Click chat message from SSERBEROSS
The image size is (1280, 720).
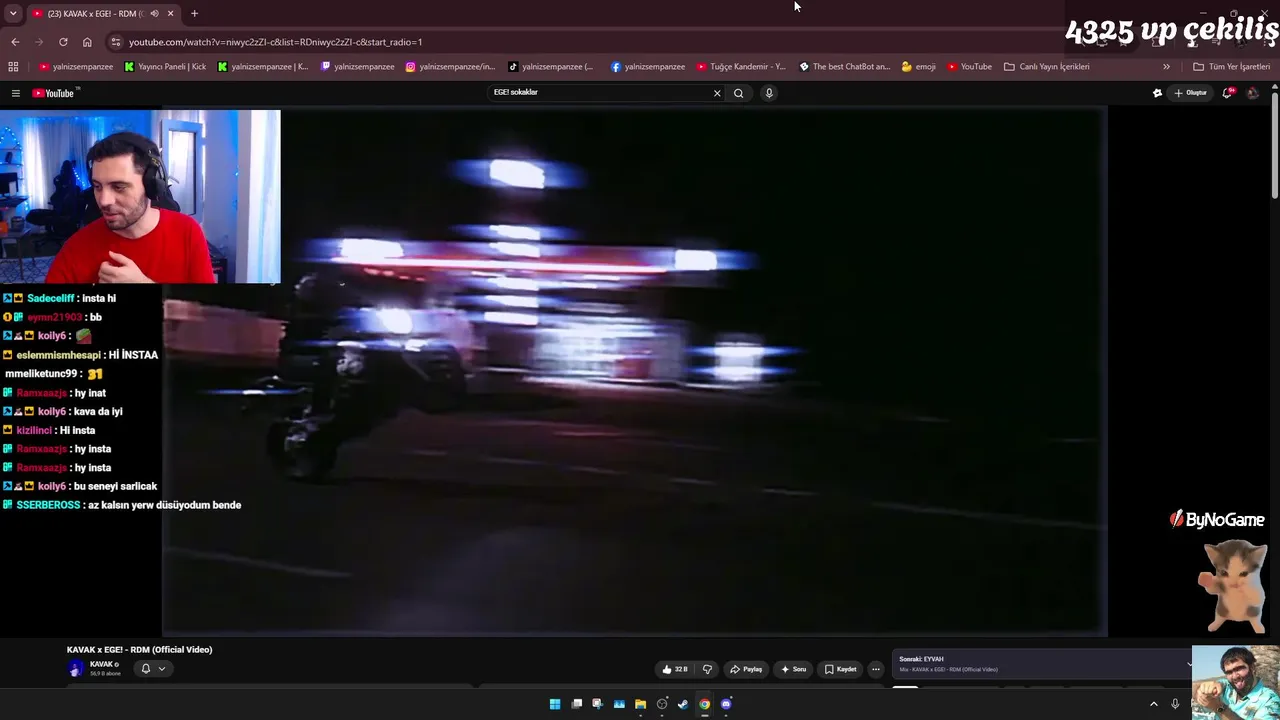point(129,505)
